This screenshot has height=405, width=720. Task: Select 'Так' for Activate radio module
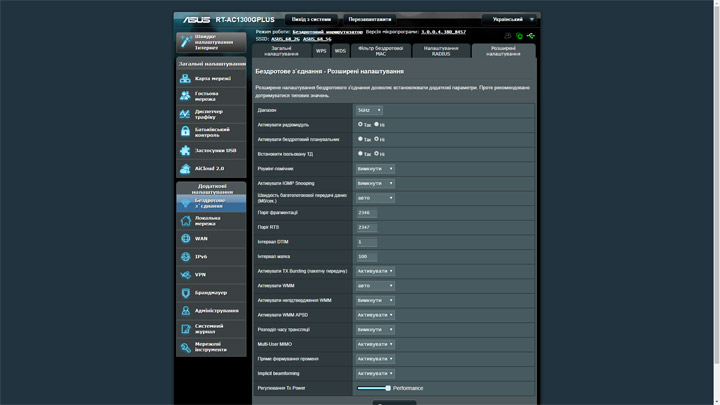click(x=360, y=124)
